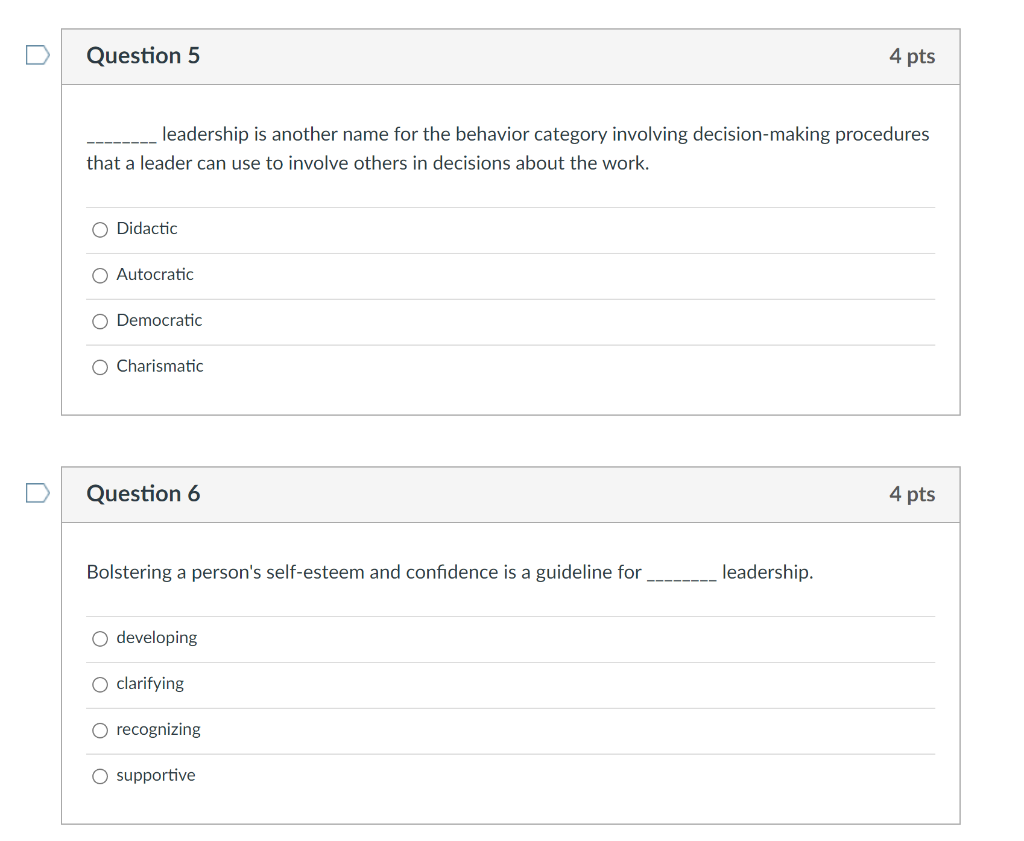Mark the Charismatic radio circle

(100, 367)
